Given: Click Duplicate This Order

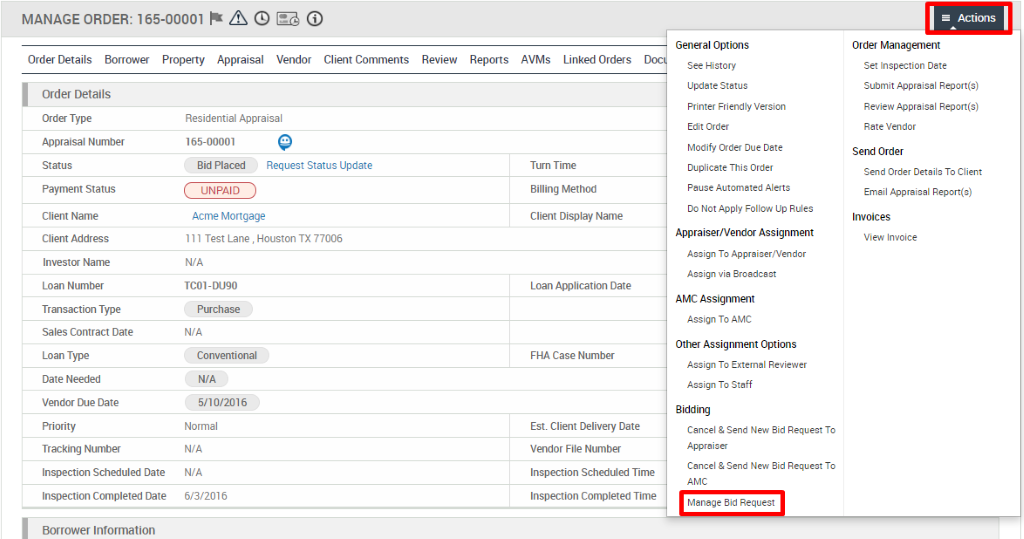Looking at the screenshot, I should [x=730, y=167].
